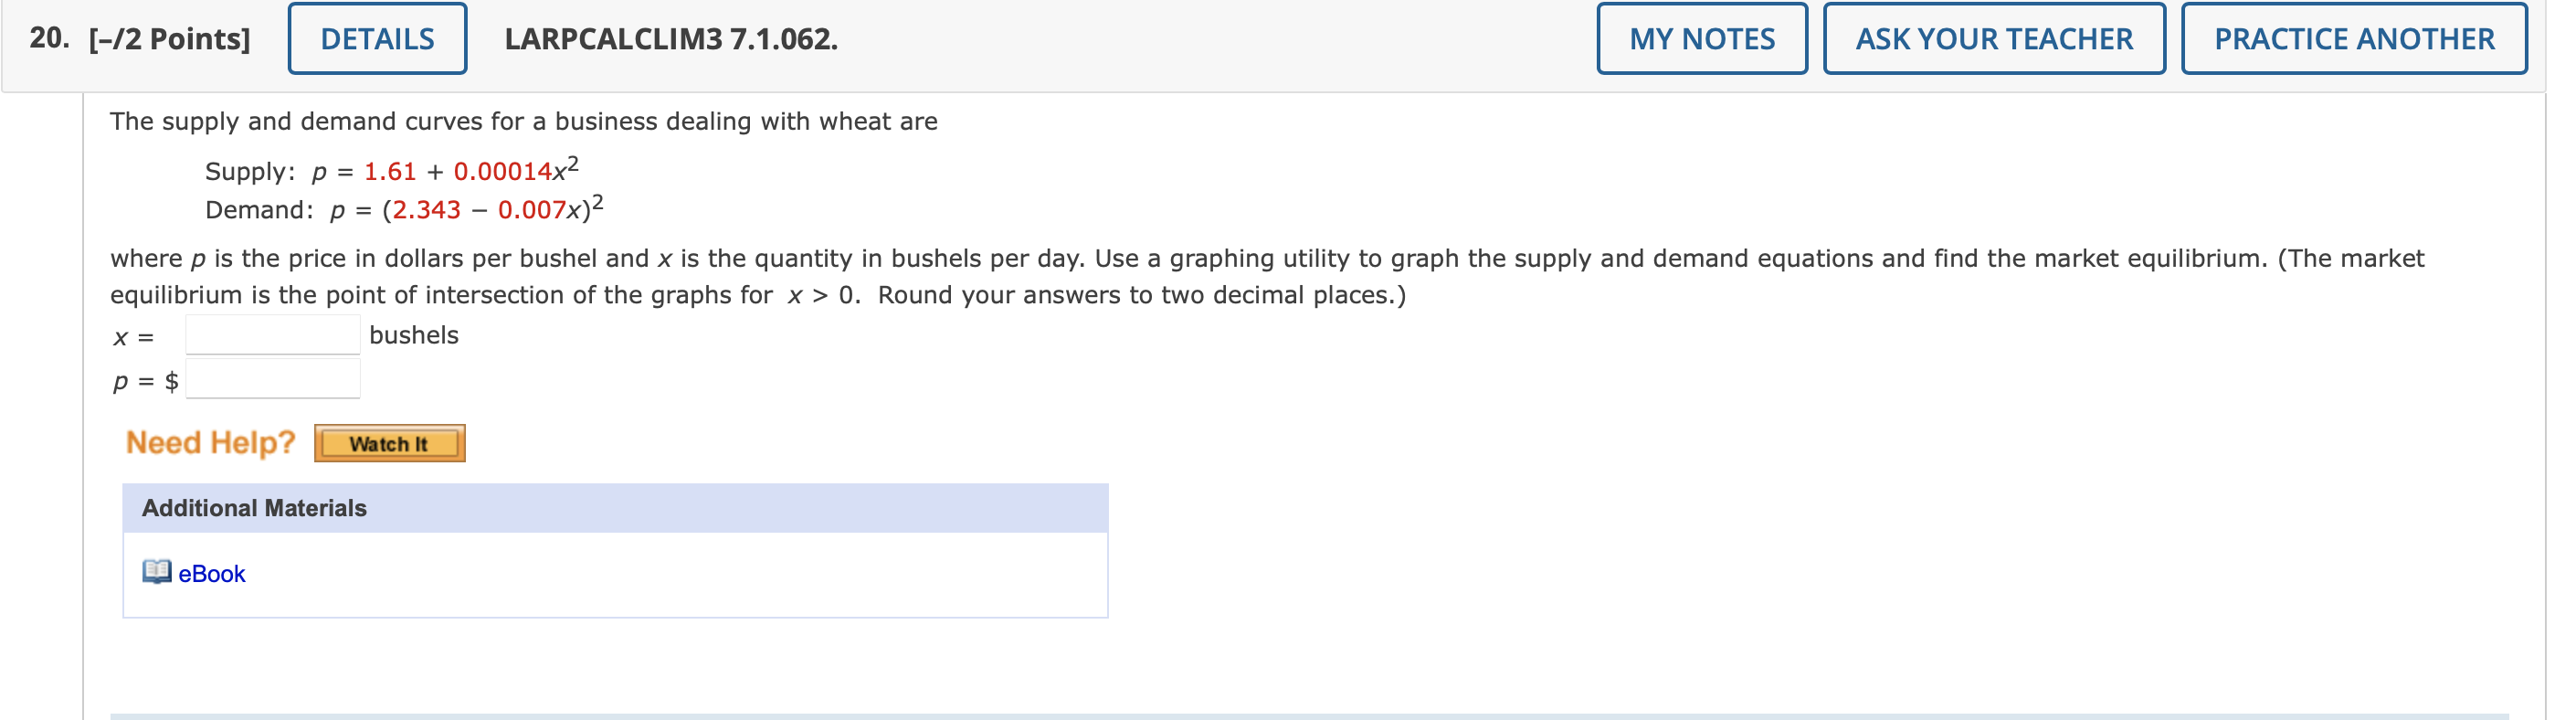
Task: Click the Supply equation text
Action: click(392, 170)
